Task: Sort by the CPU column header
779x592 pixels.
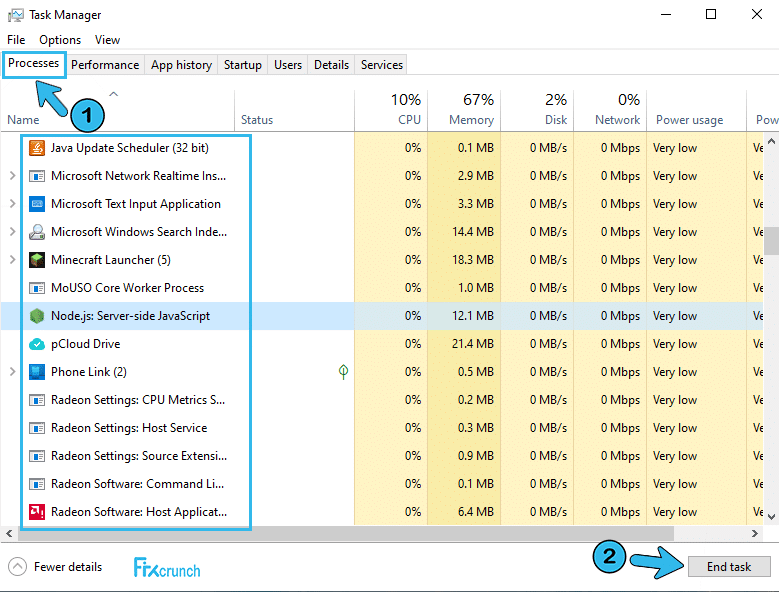Action: 391,110
